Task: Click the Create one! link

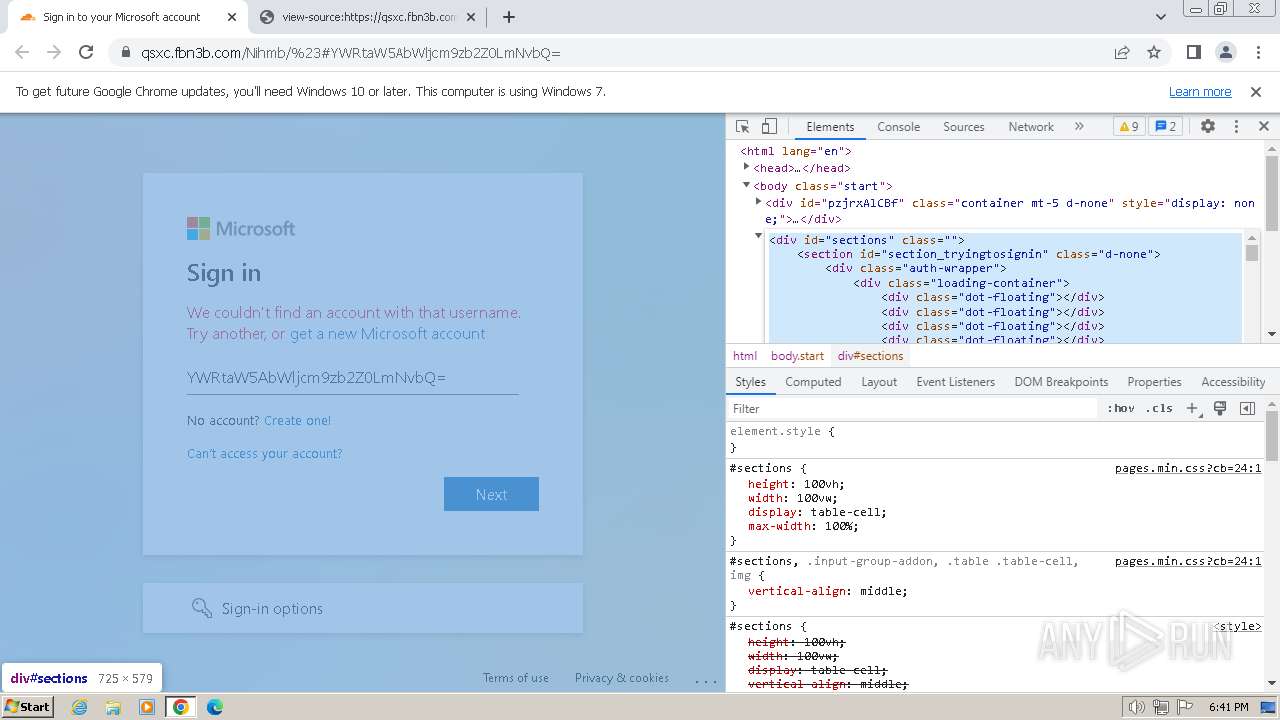Action: coord(297,421)
